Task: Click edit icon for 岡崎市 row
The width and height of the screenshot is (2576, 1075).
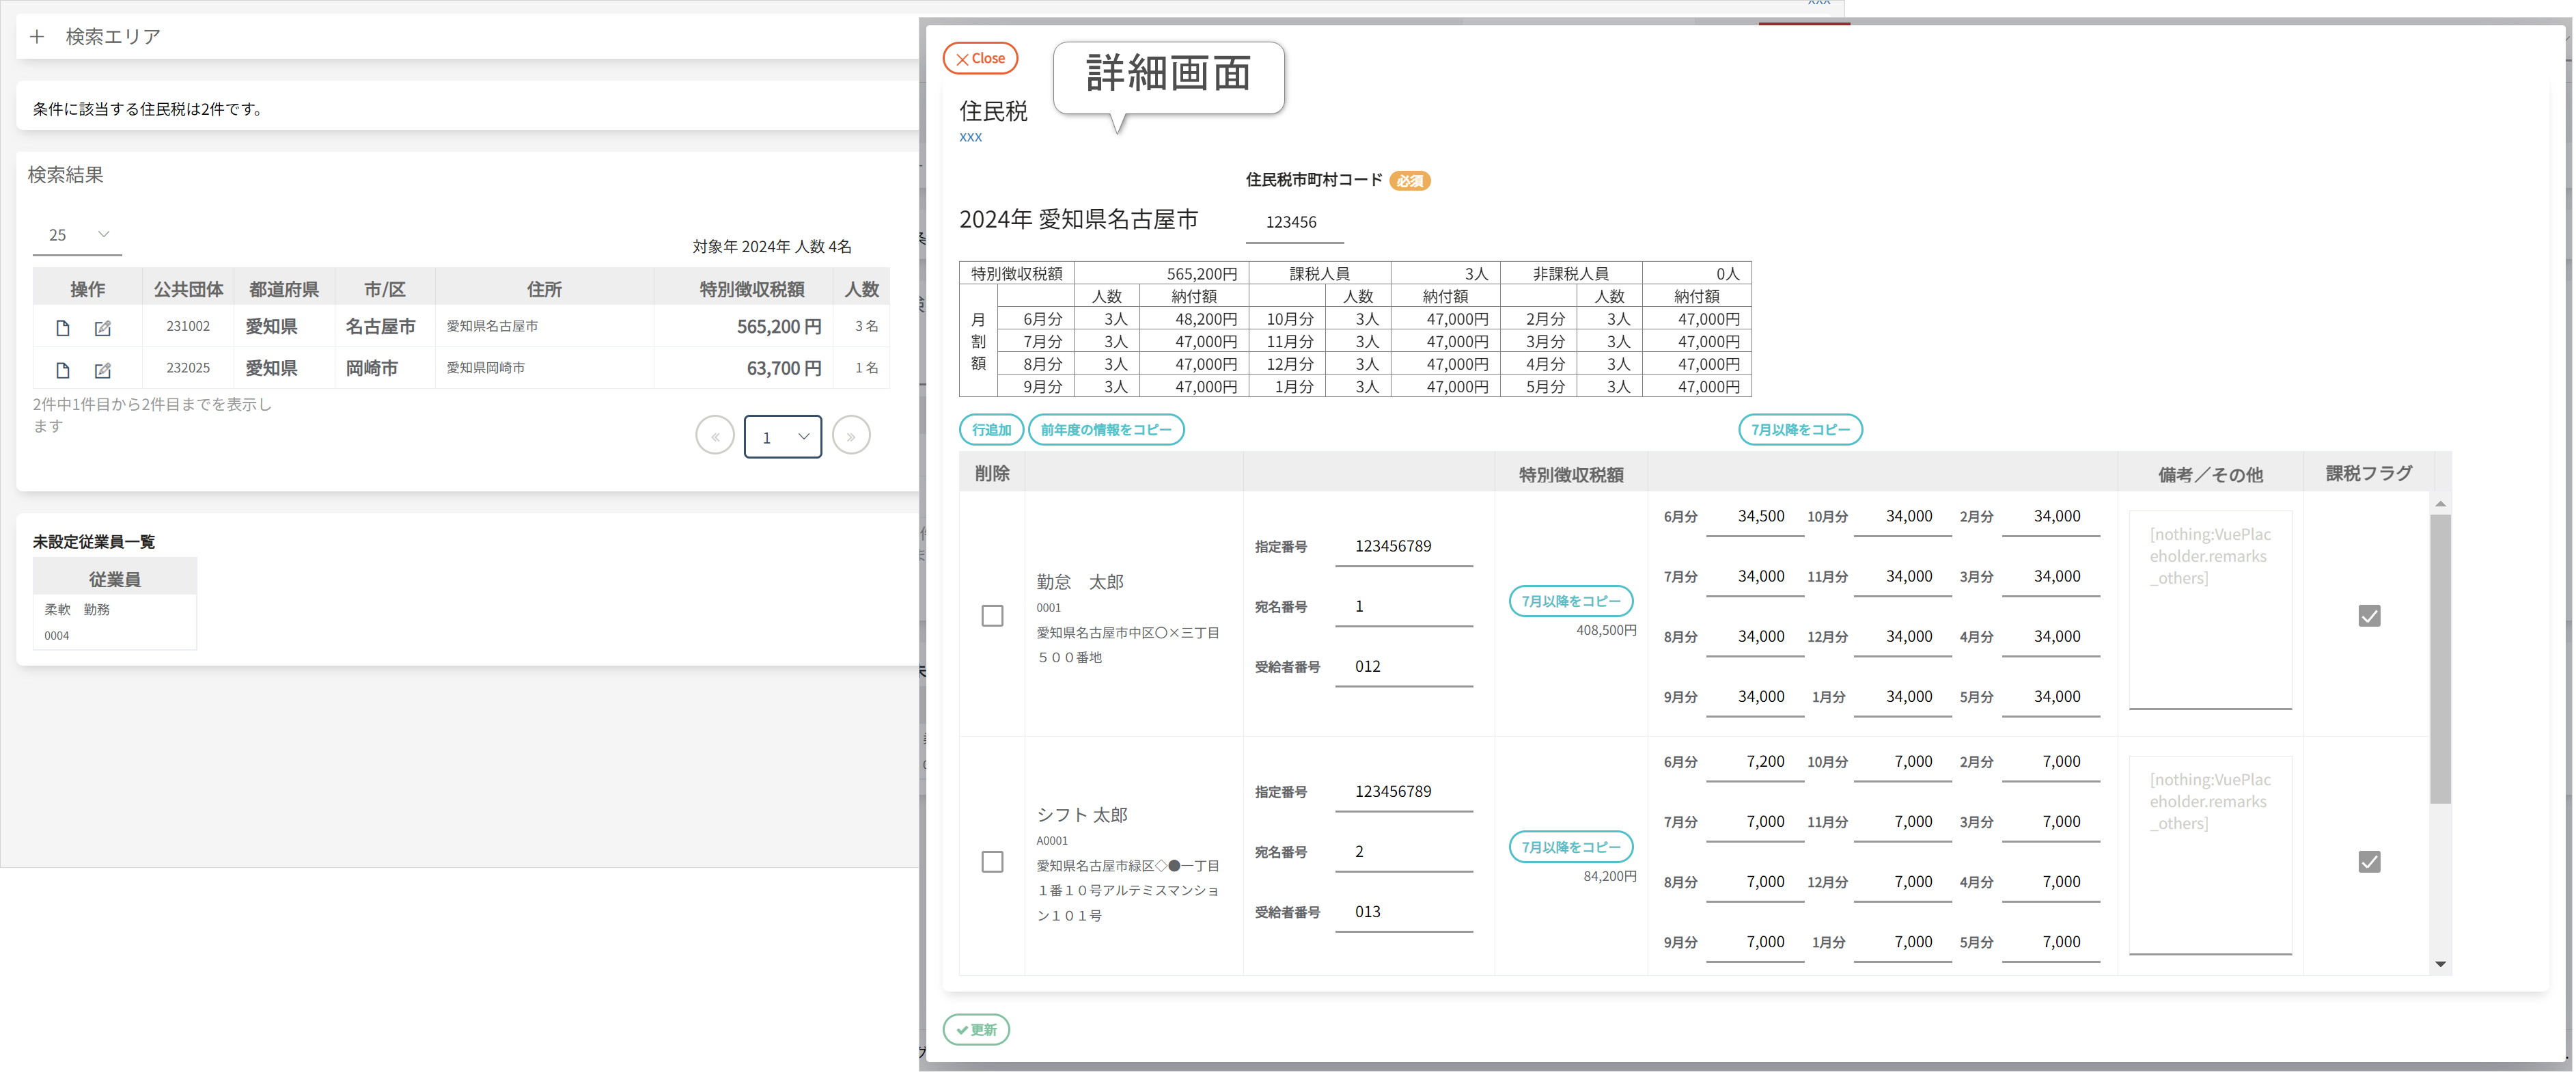Action: pos(102,370)
